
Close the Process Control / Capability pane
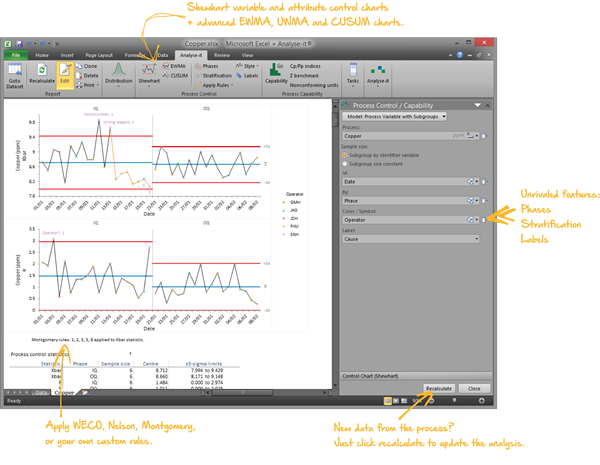488,105
